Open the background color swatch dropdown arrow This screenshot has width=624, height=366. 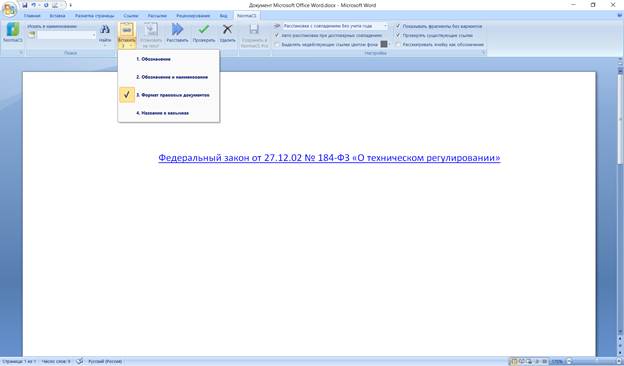pyautogui.click(x=390, y=44)
